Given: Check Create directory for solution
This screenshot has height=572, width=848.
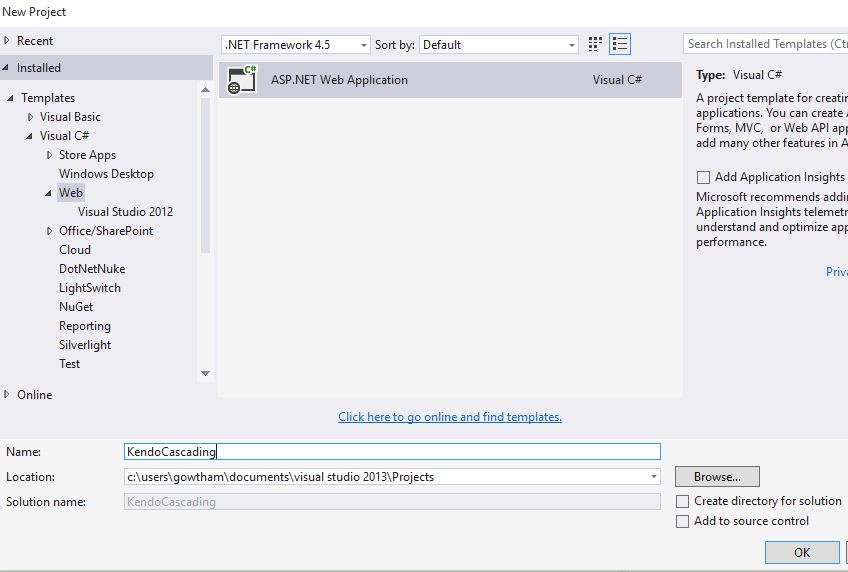Looking at the screenshot, I should coord(683,501).
